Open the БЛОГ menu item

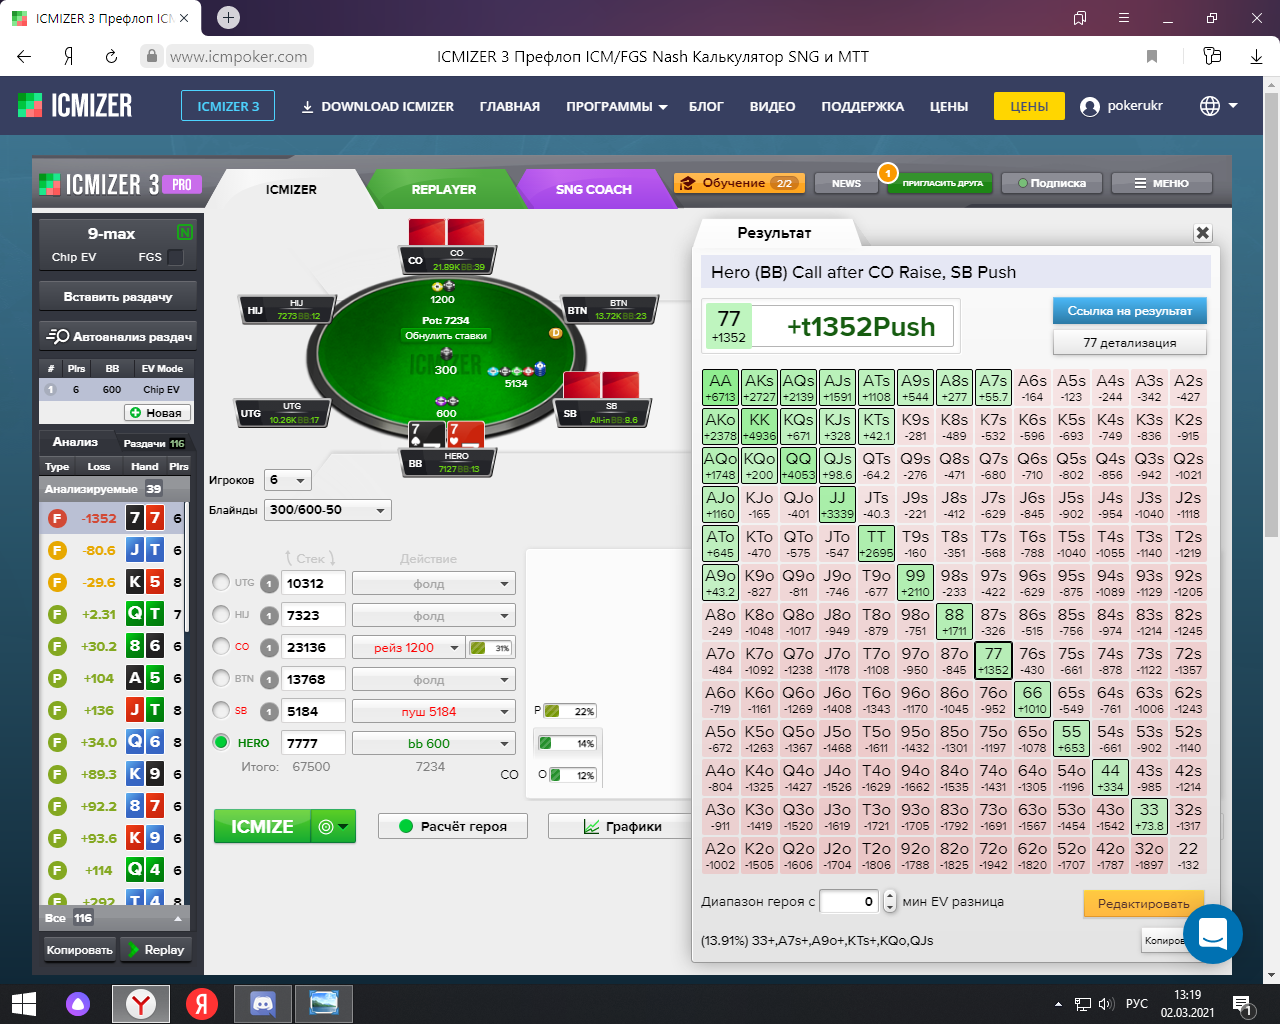coord(706,106)
